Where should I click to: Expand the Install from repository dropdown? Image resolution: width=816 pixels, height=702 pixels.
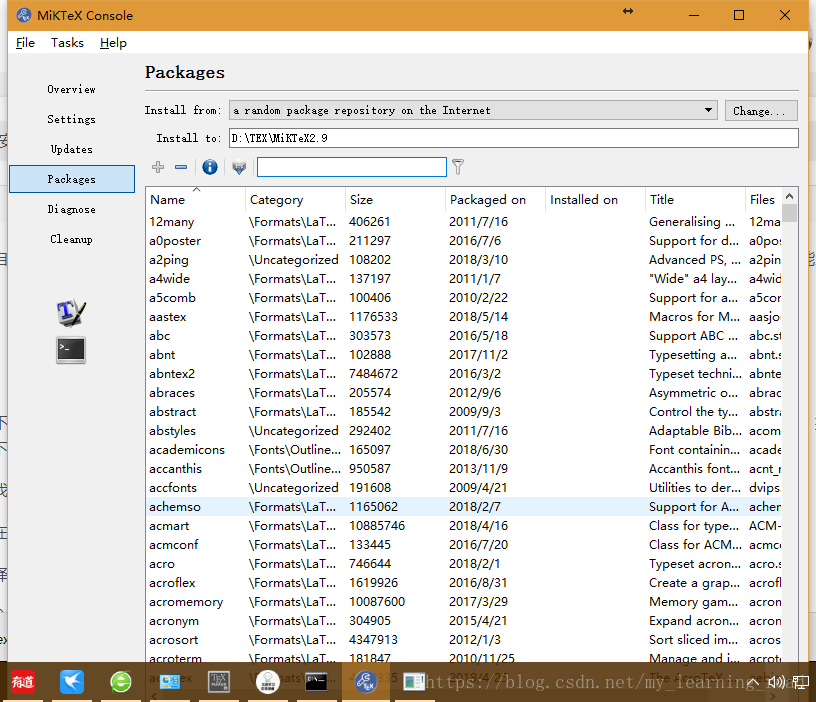(473, 110)
